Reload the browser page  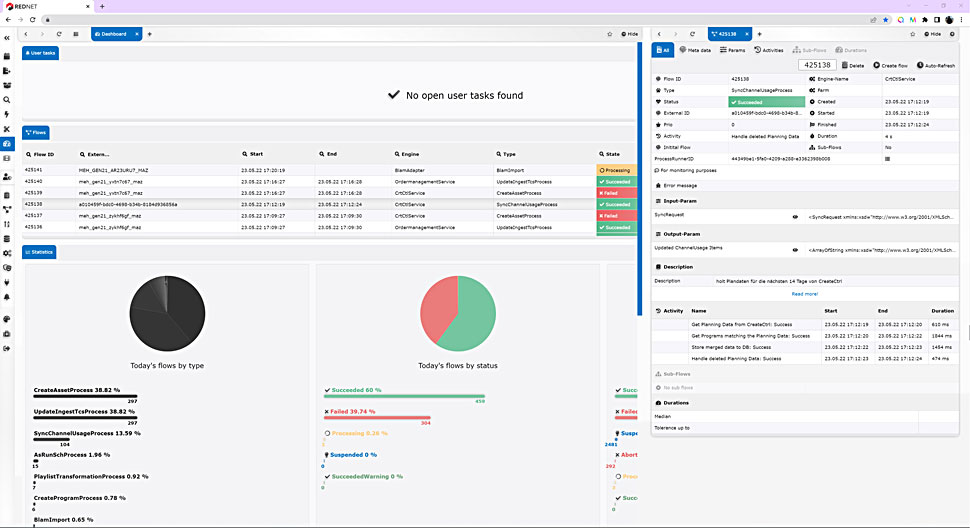32,19
